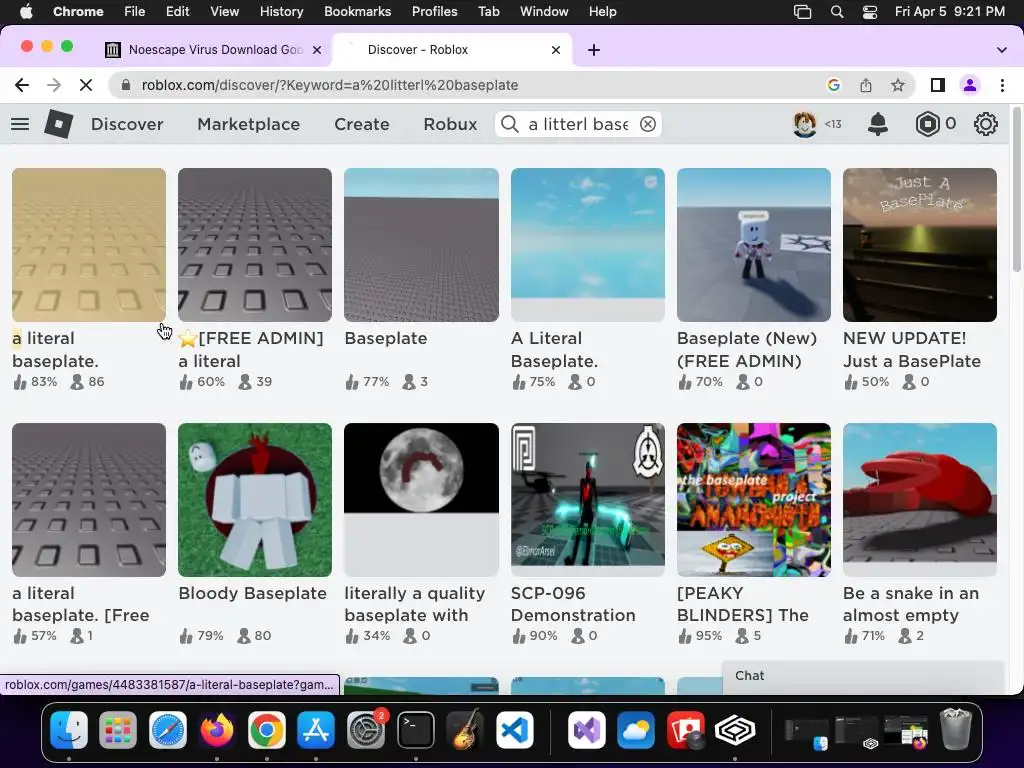Open the Trash in the dock
Image resolution: width=1024 pixels, height=768 pixels.
955,729
